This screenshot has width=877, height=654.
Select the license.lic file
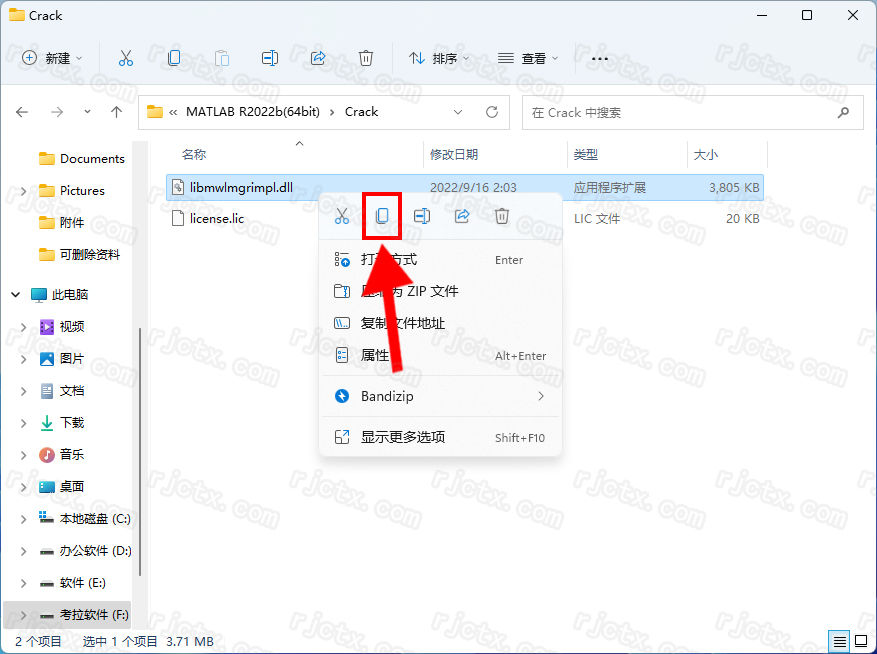point(217,218)
